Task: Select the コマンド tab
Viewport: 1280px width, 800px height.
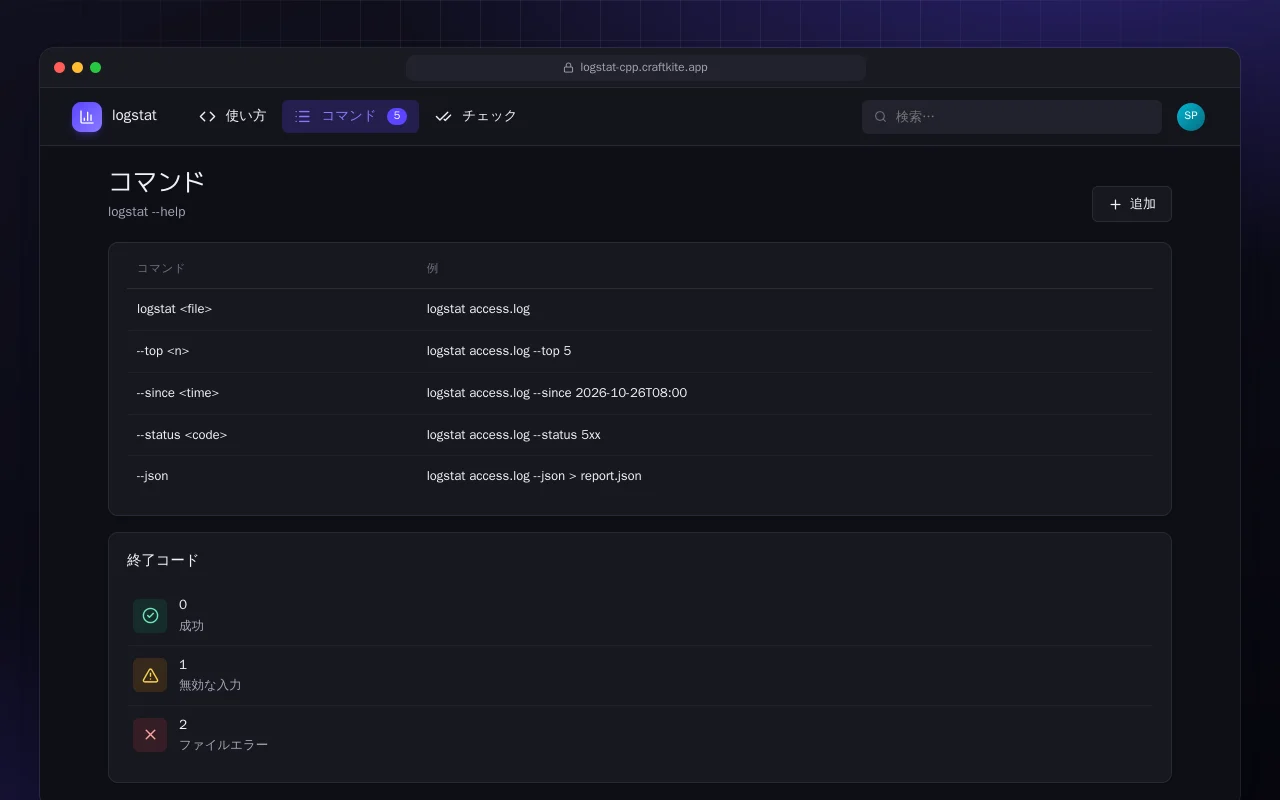Action: tap(350, 116)
